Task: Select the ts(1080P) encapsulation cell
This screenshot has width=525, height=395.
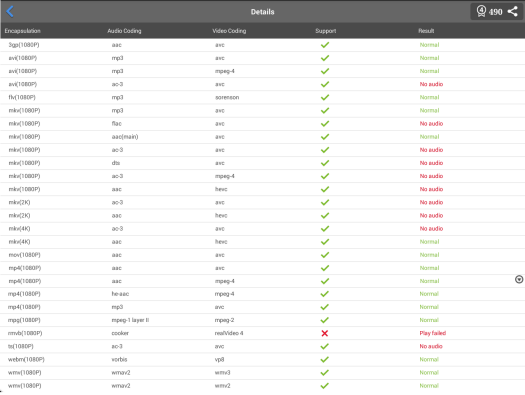Action: coord(21,346)
